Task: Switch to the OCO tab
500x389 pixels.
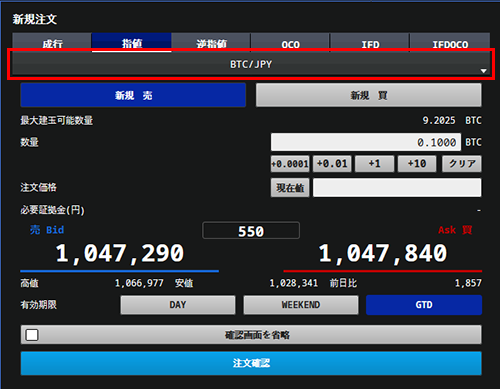Action: point(290,43)
